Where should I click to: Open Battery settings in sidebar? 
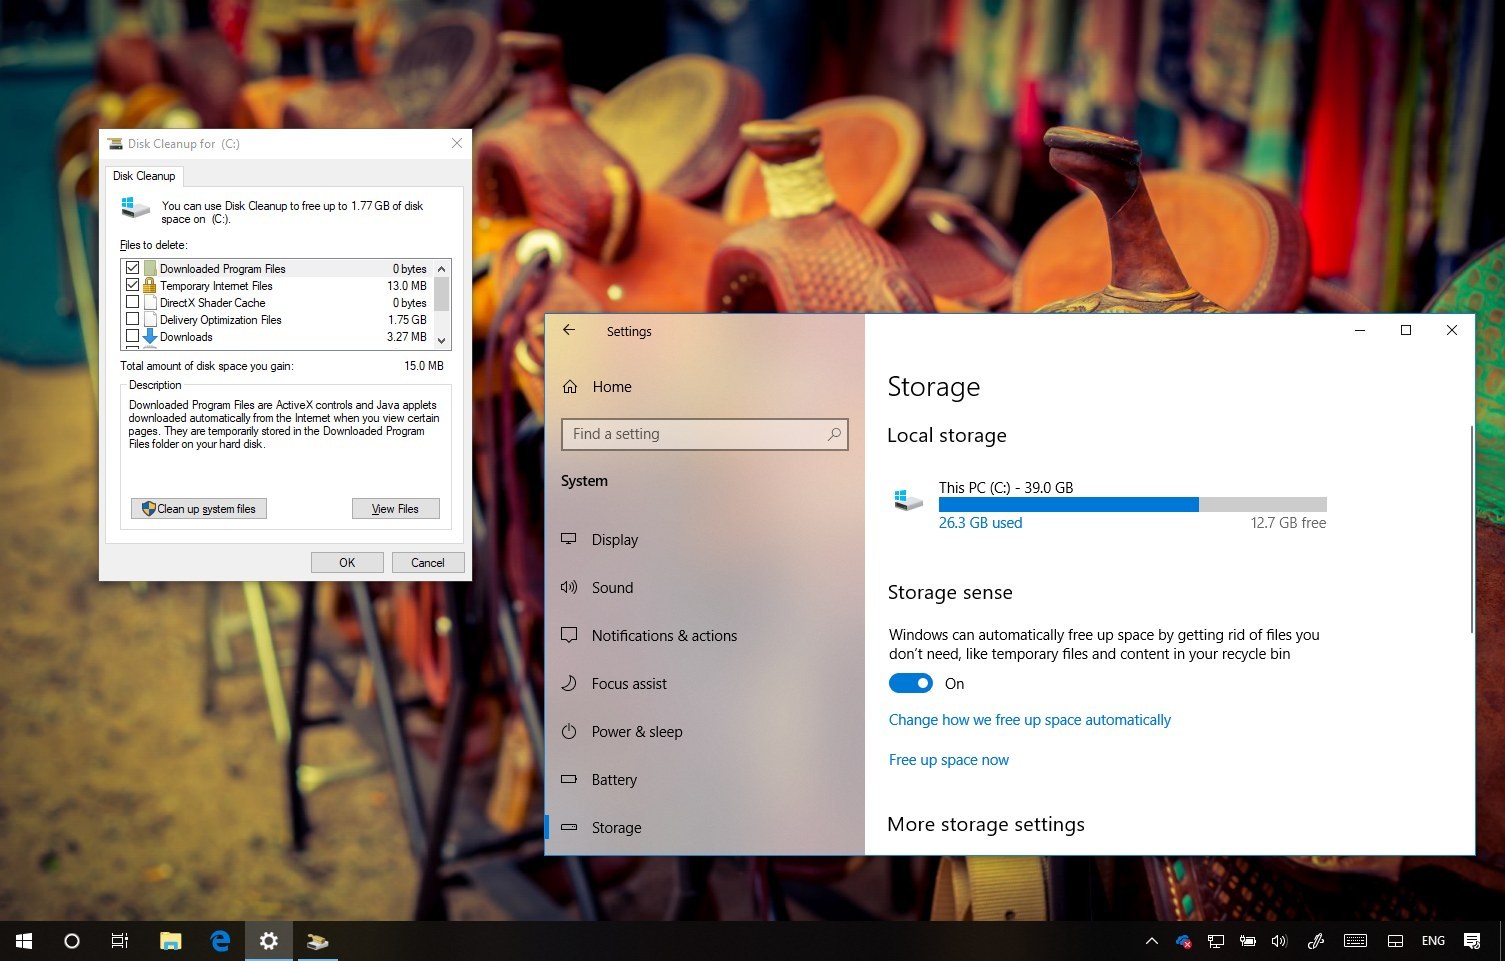point(704,780)
